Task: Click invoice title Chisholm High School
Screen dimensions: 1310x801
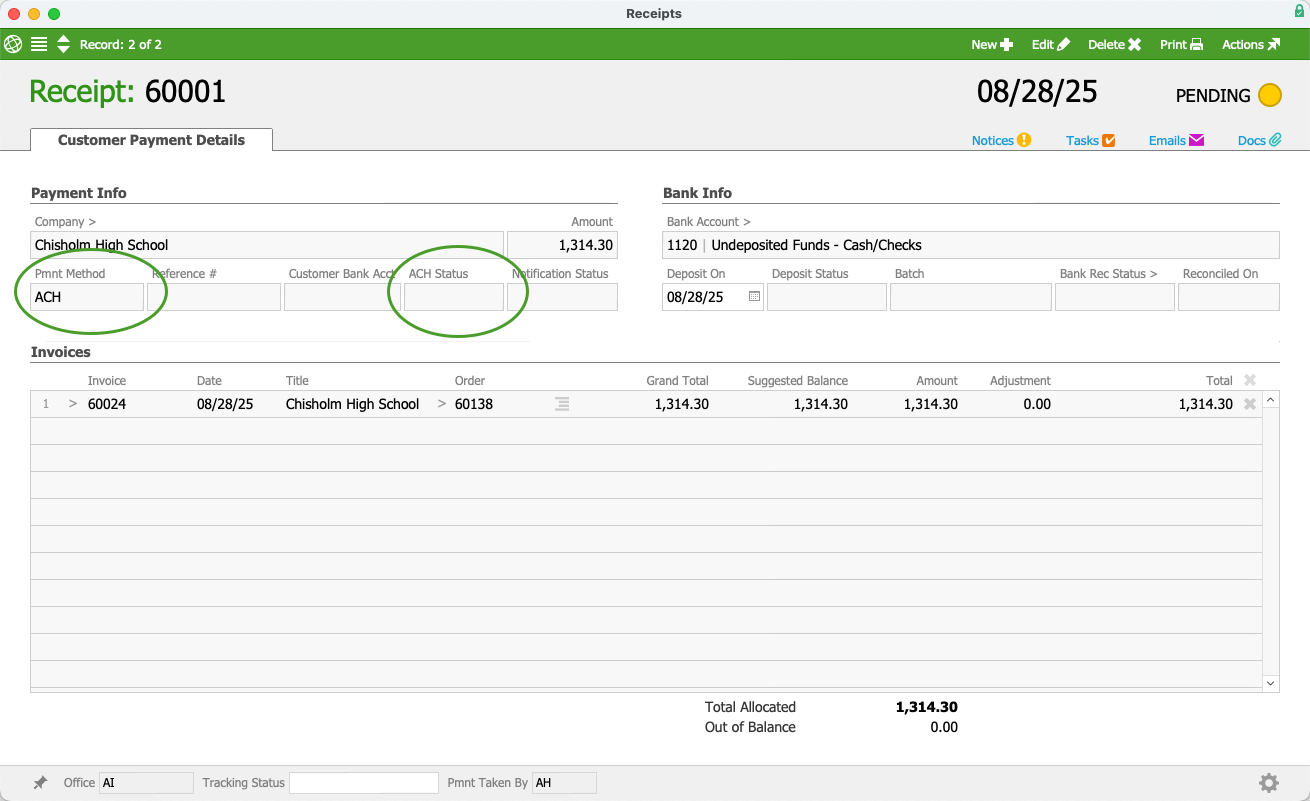Action: coord(352,404)
